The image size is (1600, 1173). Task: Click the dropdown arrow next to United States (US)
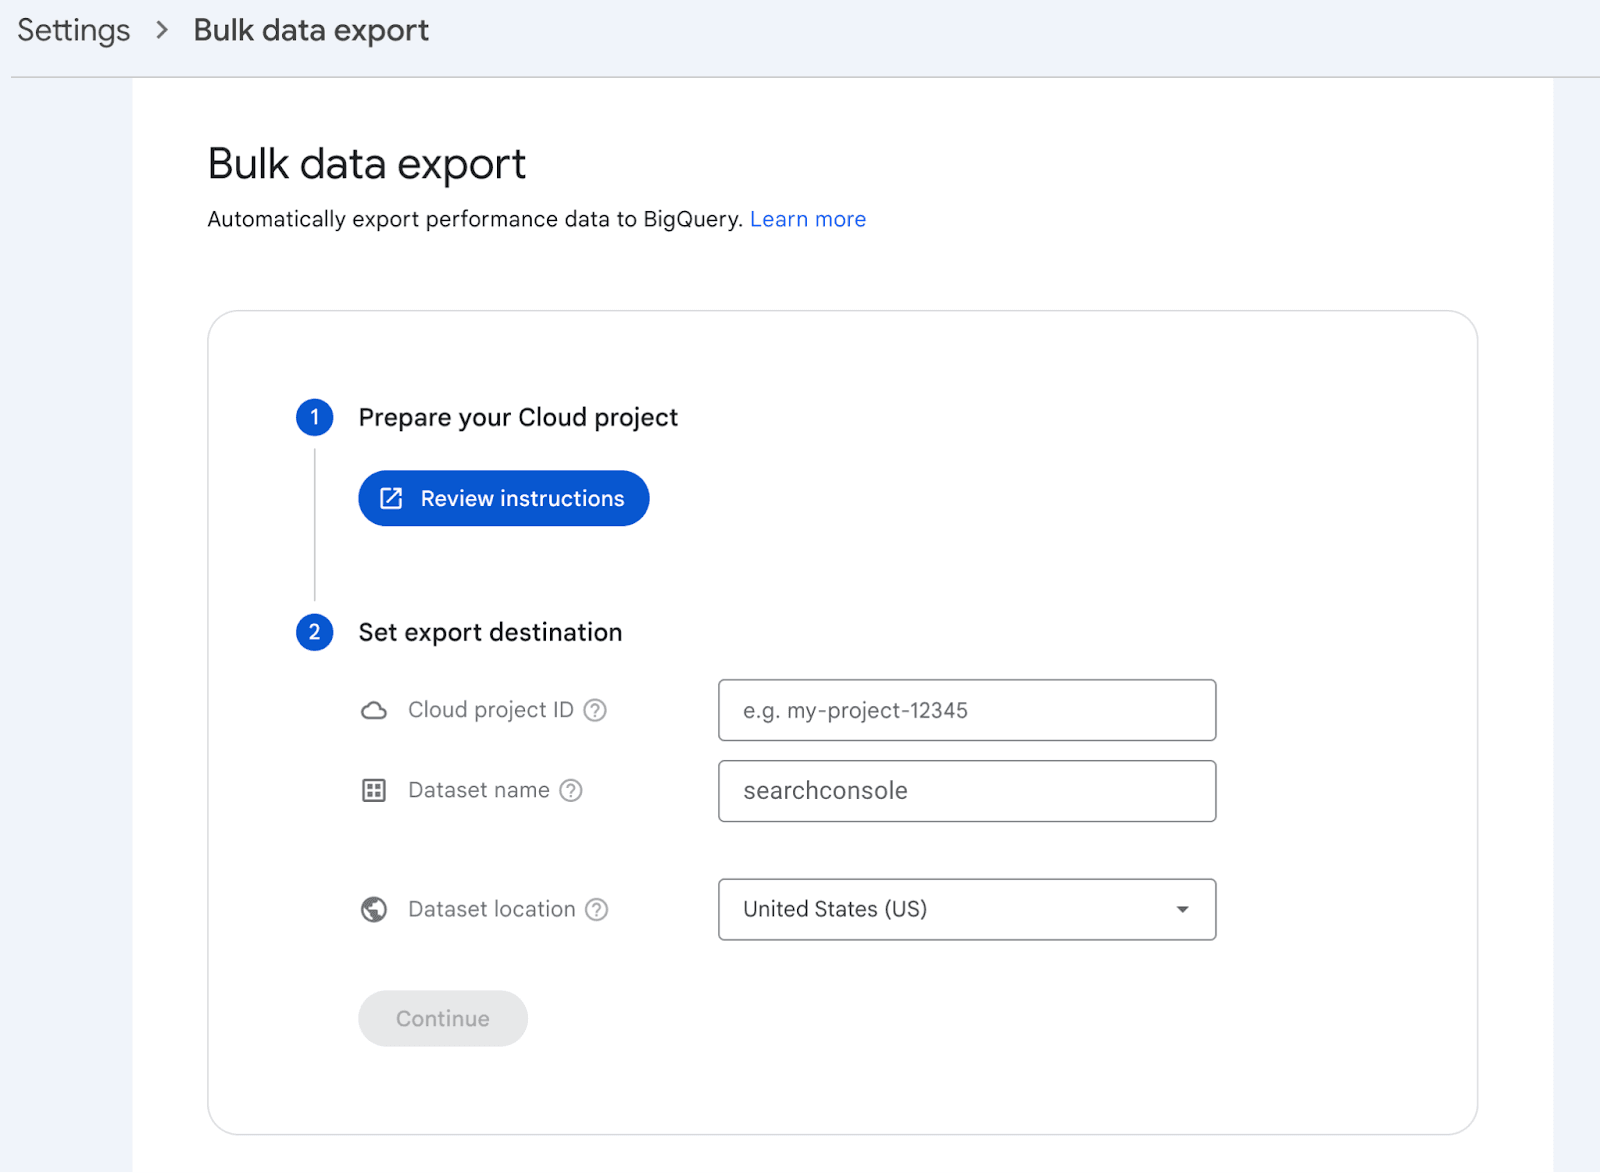(1182, 909)
